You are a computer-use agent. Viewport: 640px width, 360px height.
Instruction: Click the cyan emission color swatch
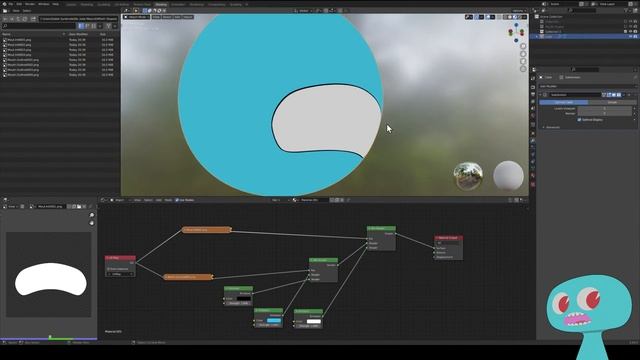coord(273,320)
